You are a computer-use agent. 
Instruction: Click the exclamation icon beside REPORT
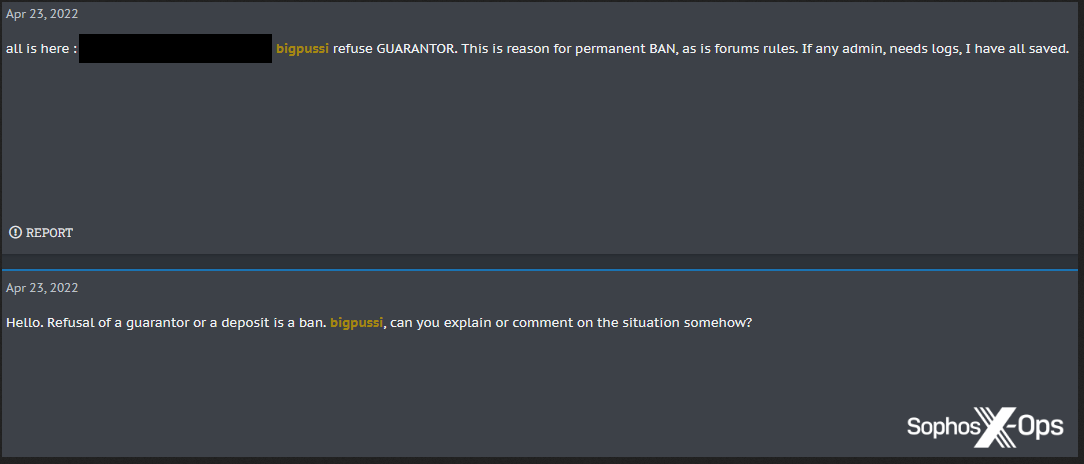click(15, 232)
